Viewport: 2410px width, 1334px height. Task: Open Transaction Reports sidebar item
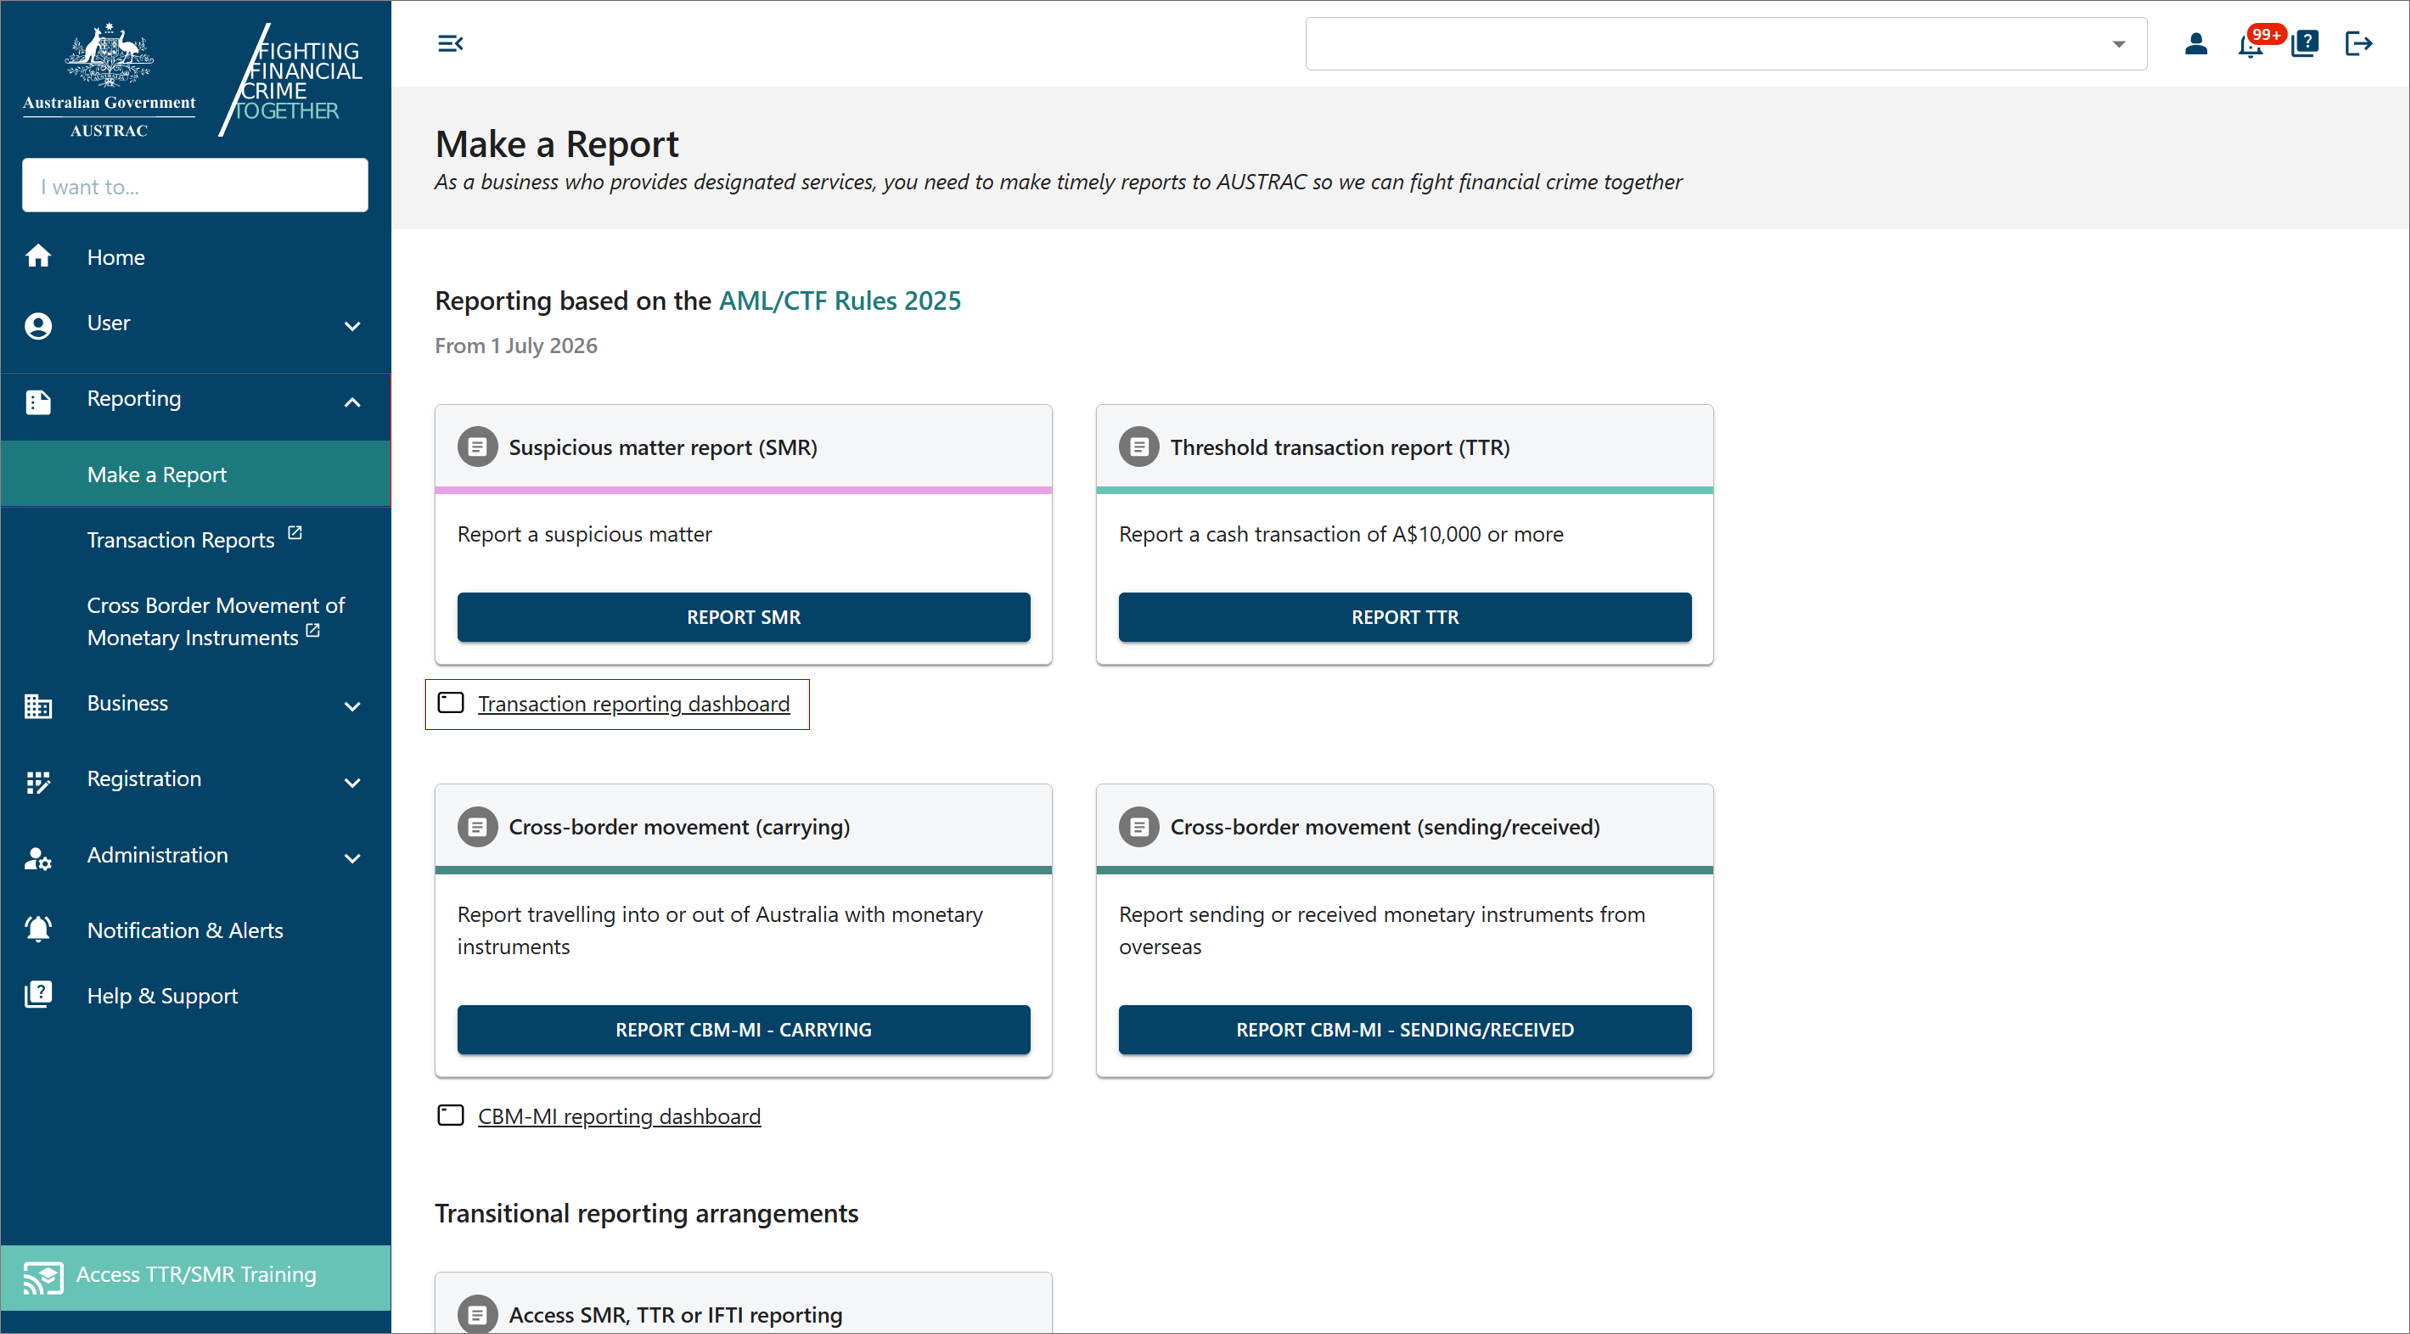tap(195, 539)
